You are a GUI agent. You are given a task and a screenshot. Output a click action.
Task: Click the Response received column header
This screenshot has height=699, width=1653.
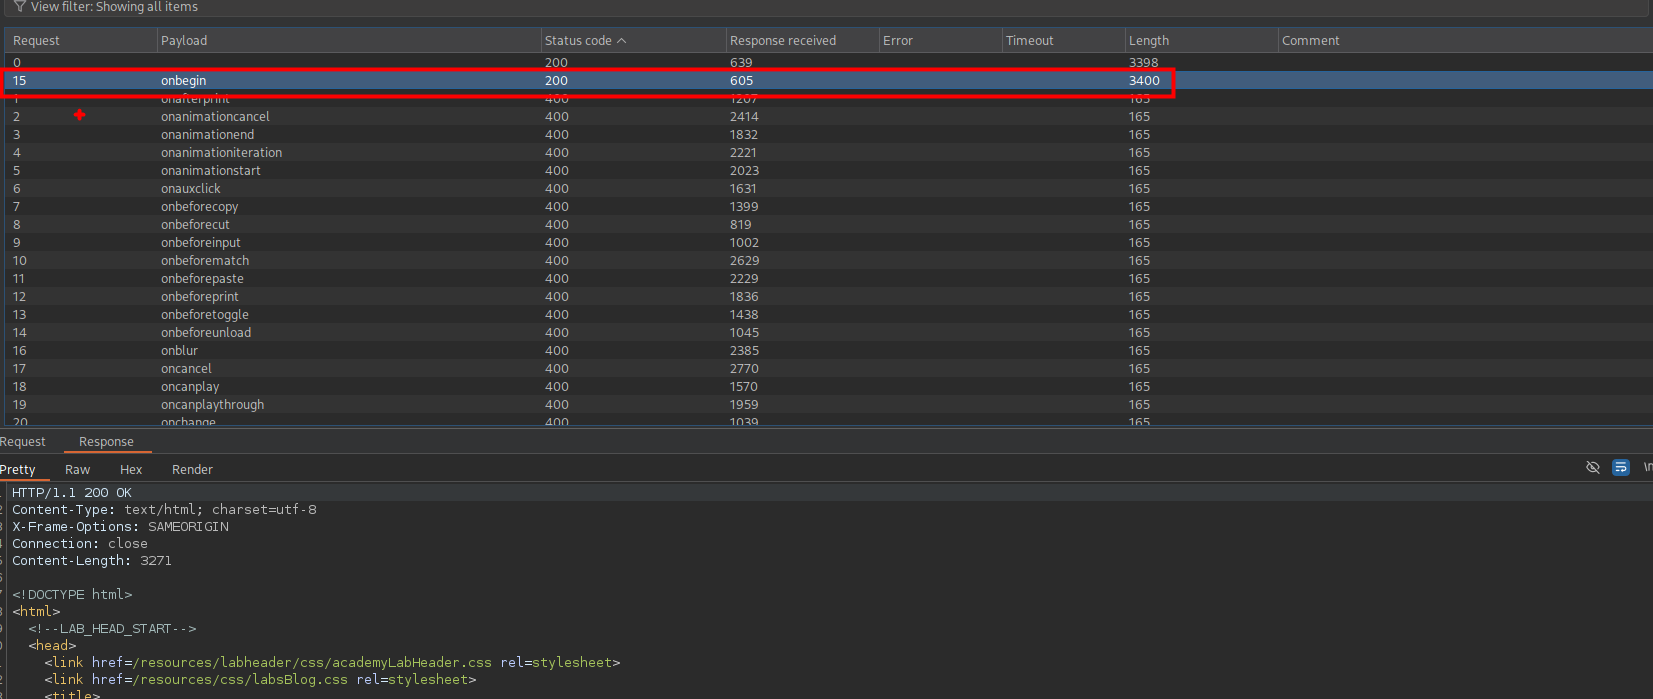pyautogui.click(x=782, y=41)
